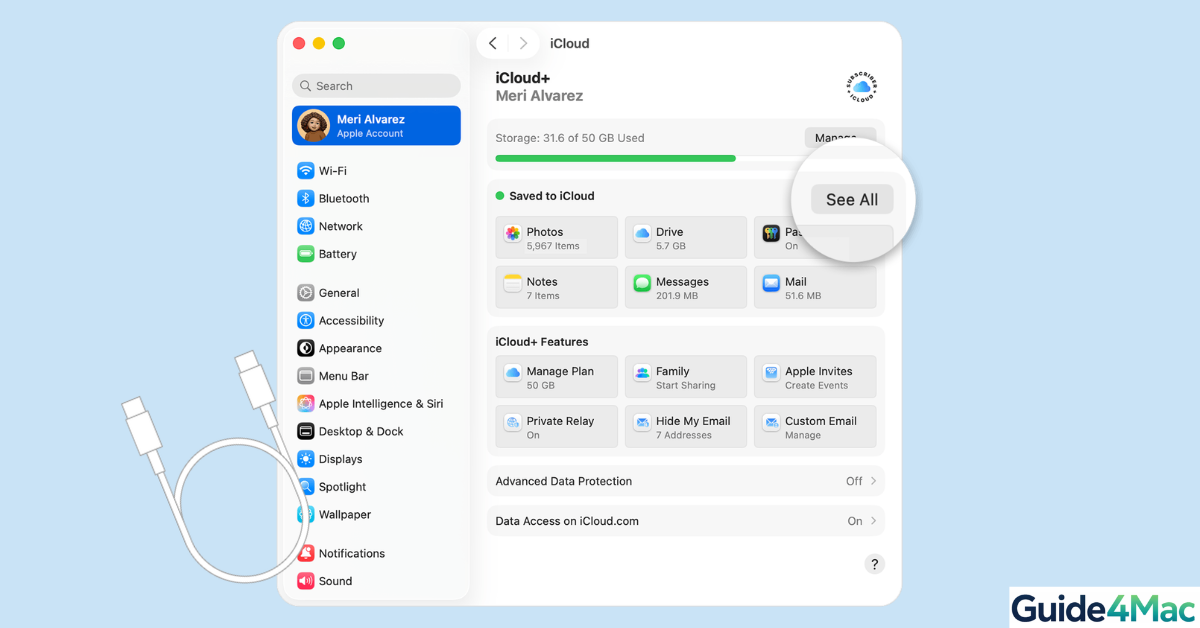The height and width of the screenshot is (628, 1200).
Task: Click the Hide My Email icon
Action: (x=641, y=421)
